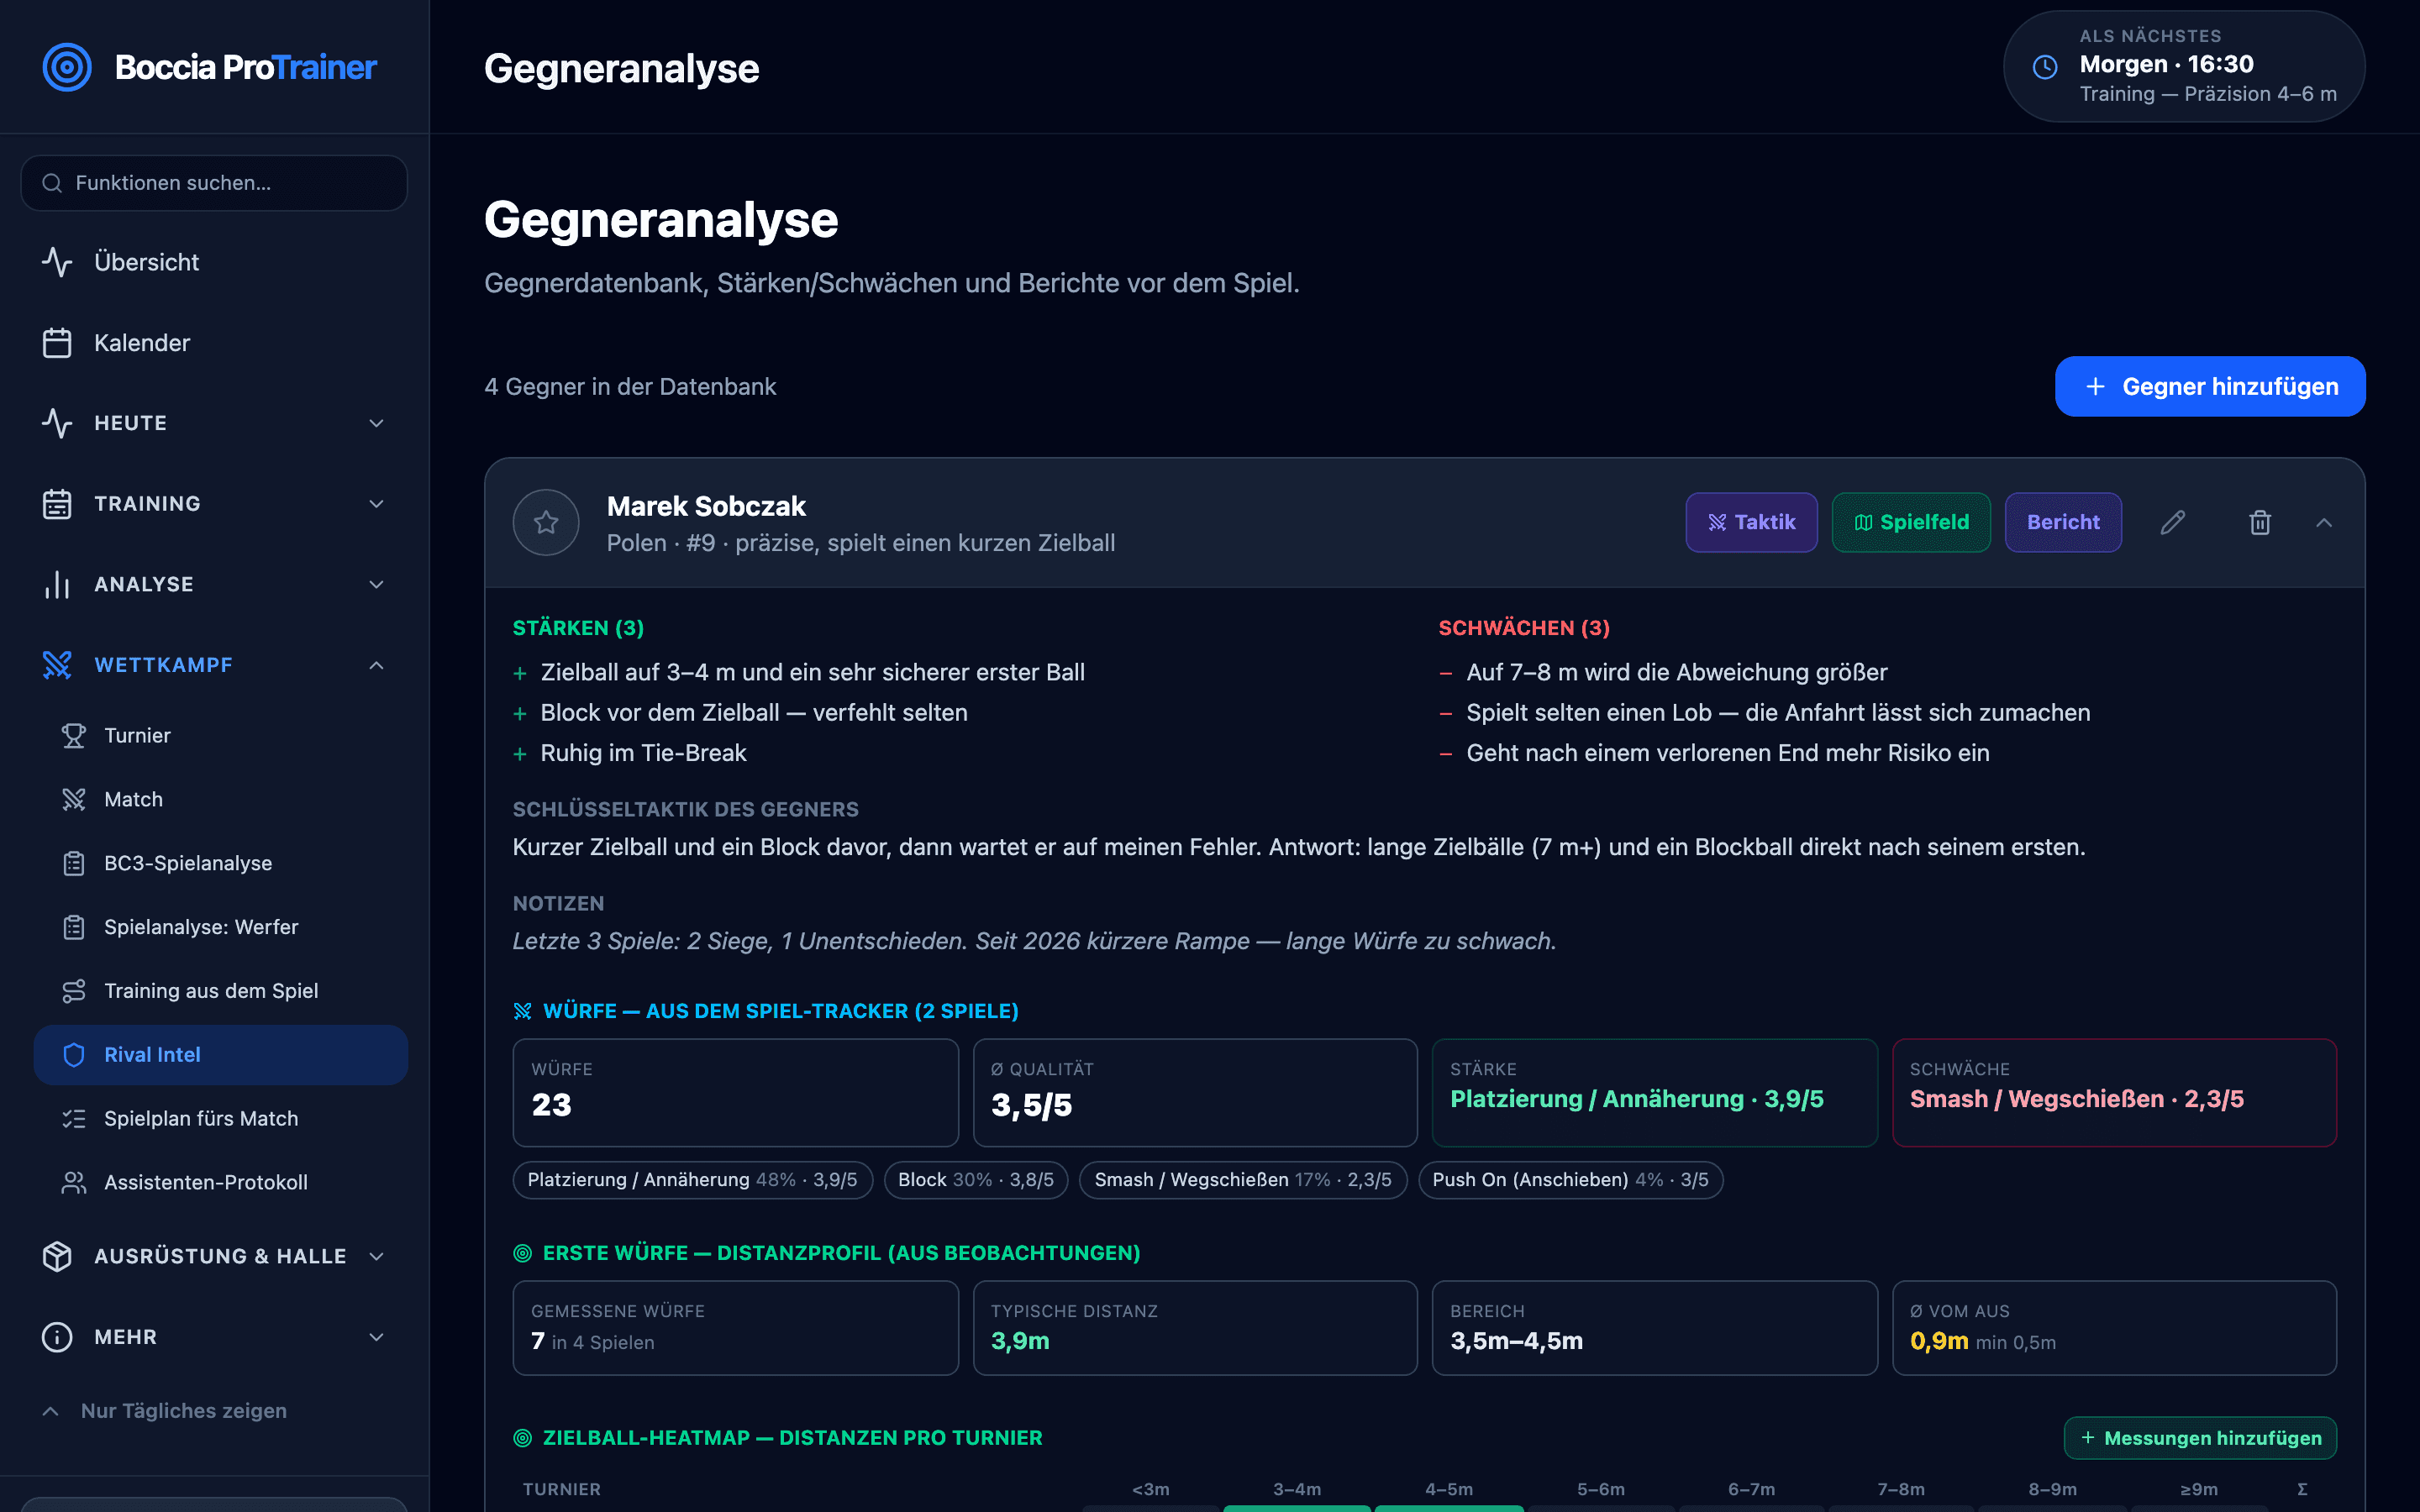This screenshot has width=2420, height=1512.
Task: Click the Wettkampf crossed swords icon
Action: [57, 665]
